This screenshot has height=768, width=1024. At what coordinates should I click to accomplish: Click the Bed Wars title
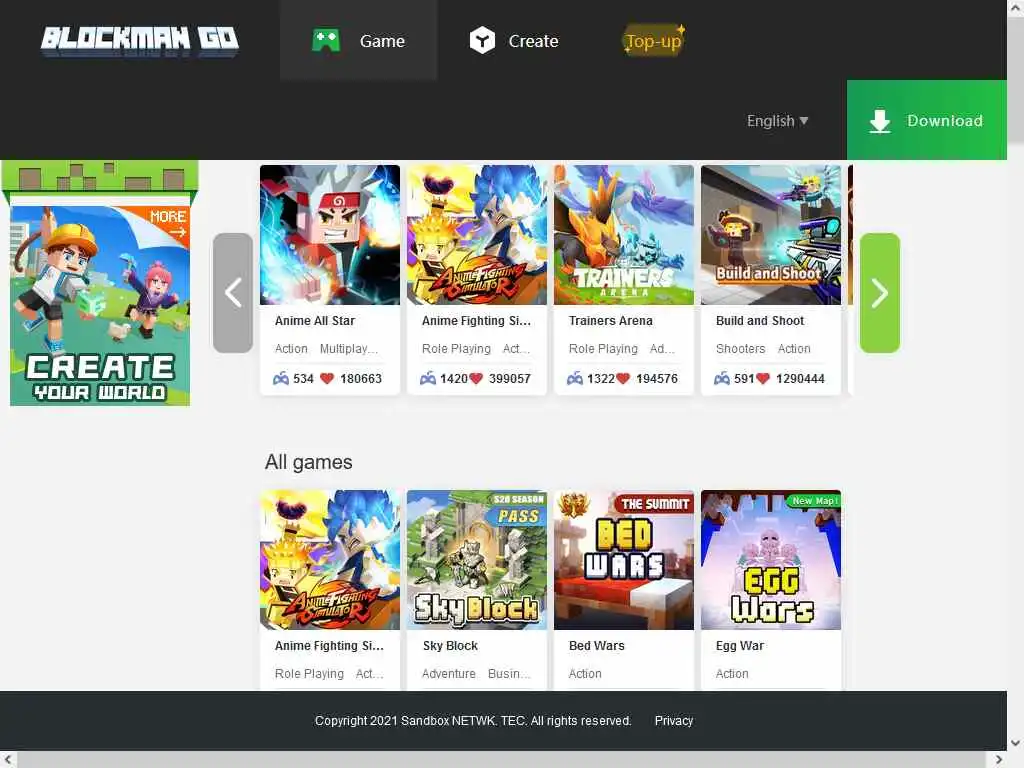click(596, 646)
